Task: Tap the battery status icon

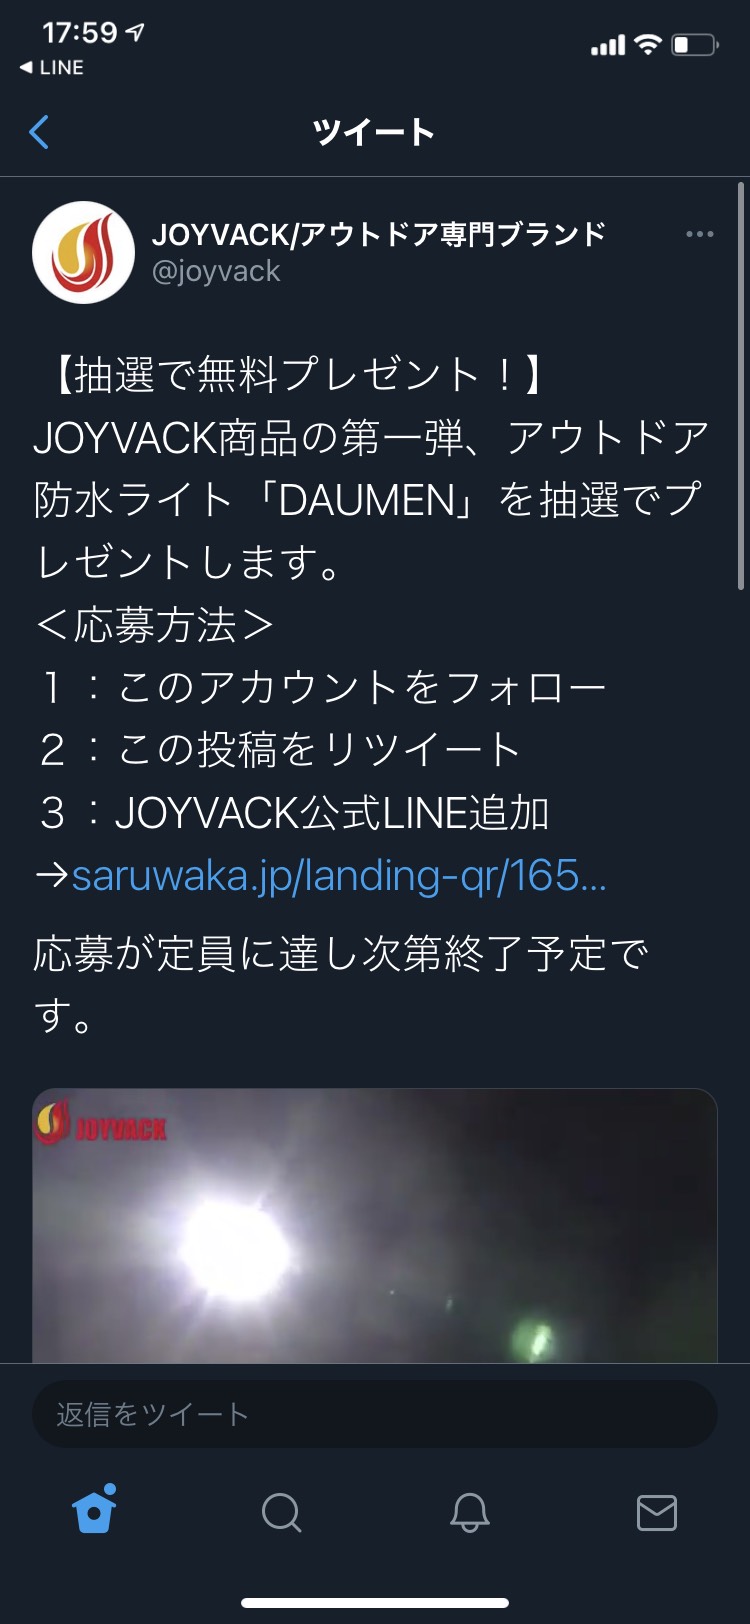Action: click(695, 45)
